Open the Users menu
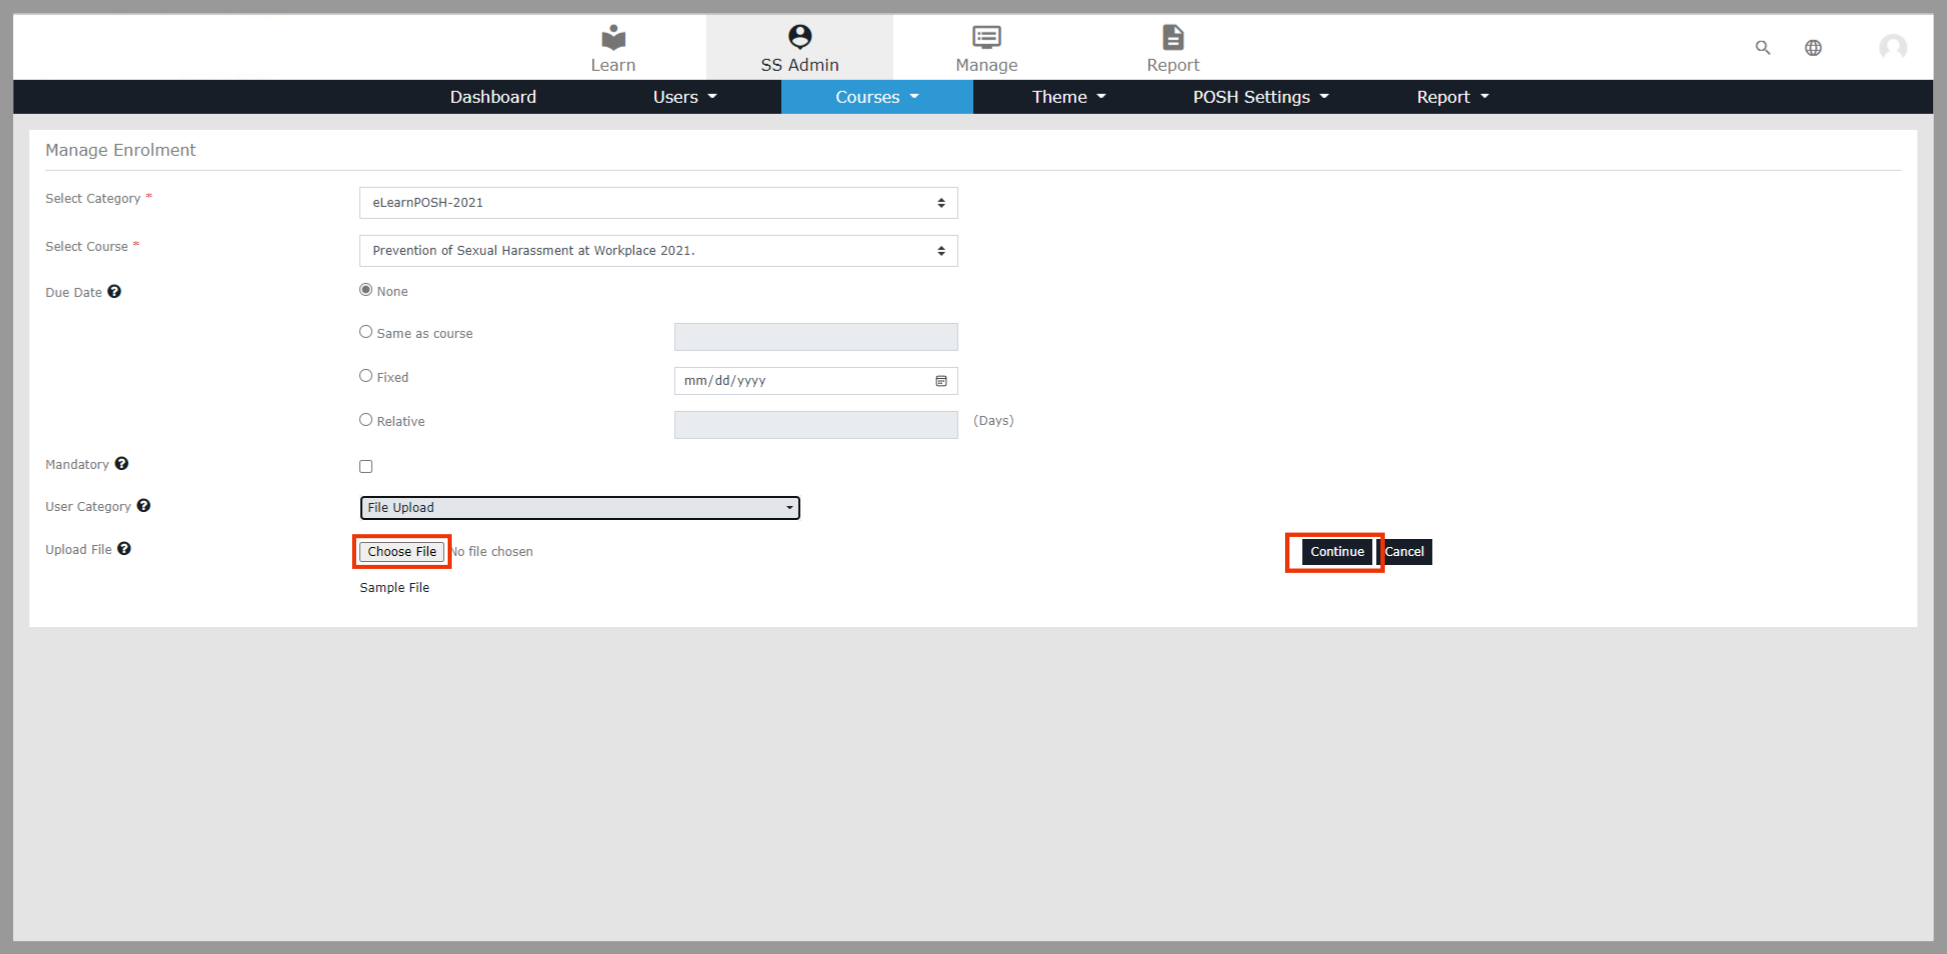1947x954 pixels. coord(684,97)
